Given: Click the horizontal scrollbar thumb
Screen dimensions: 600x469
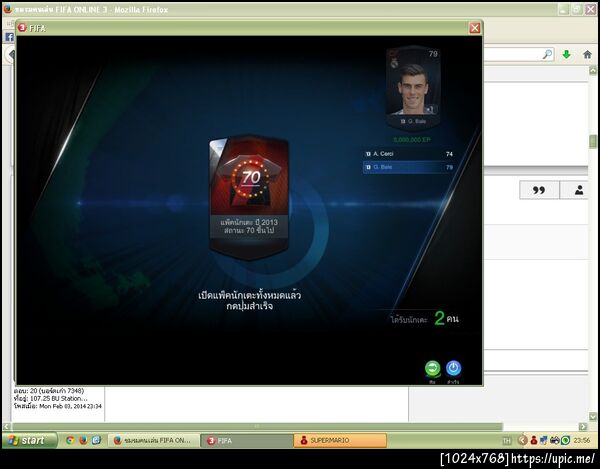Looking at the screenshot, I should pyautogui.click(x=257, y=426).
